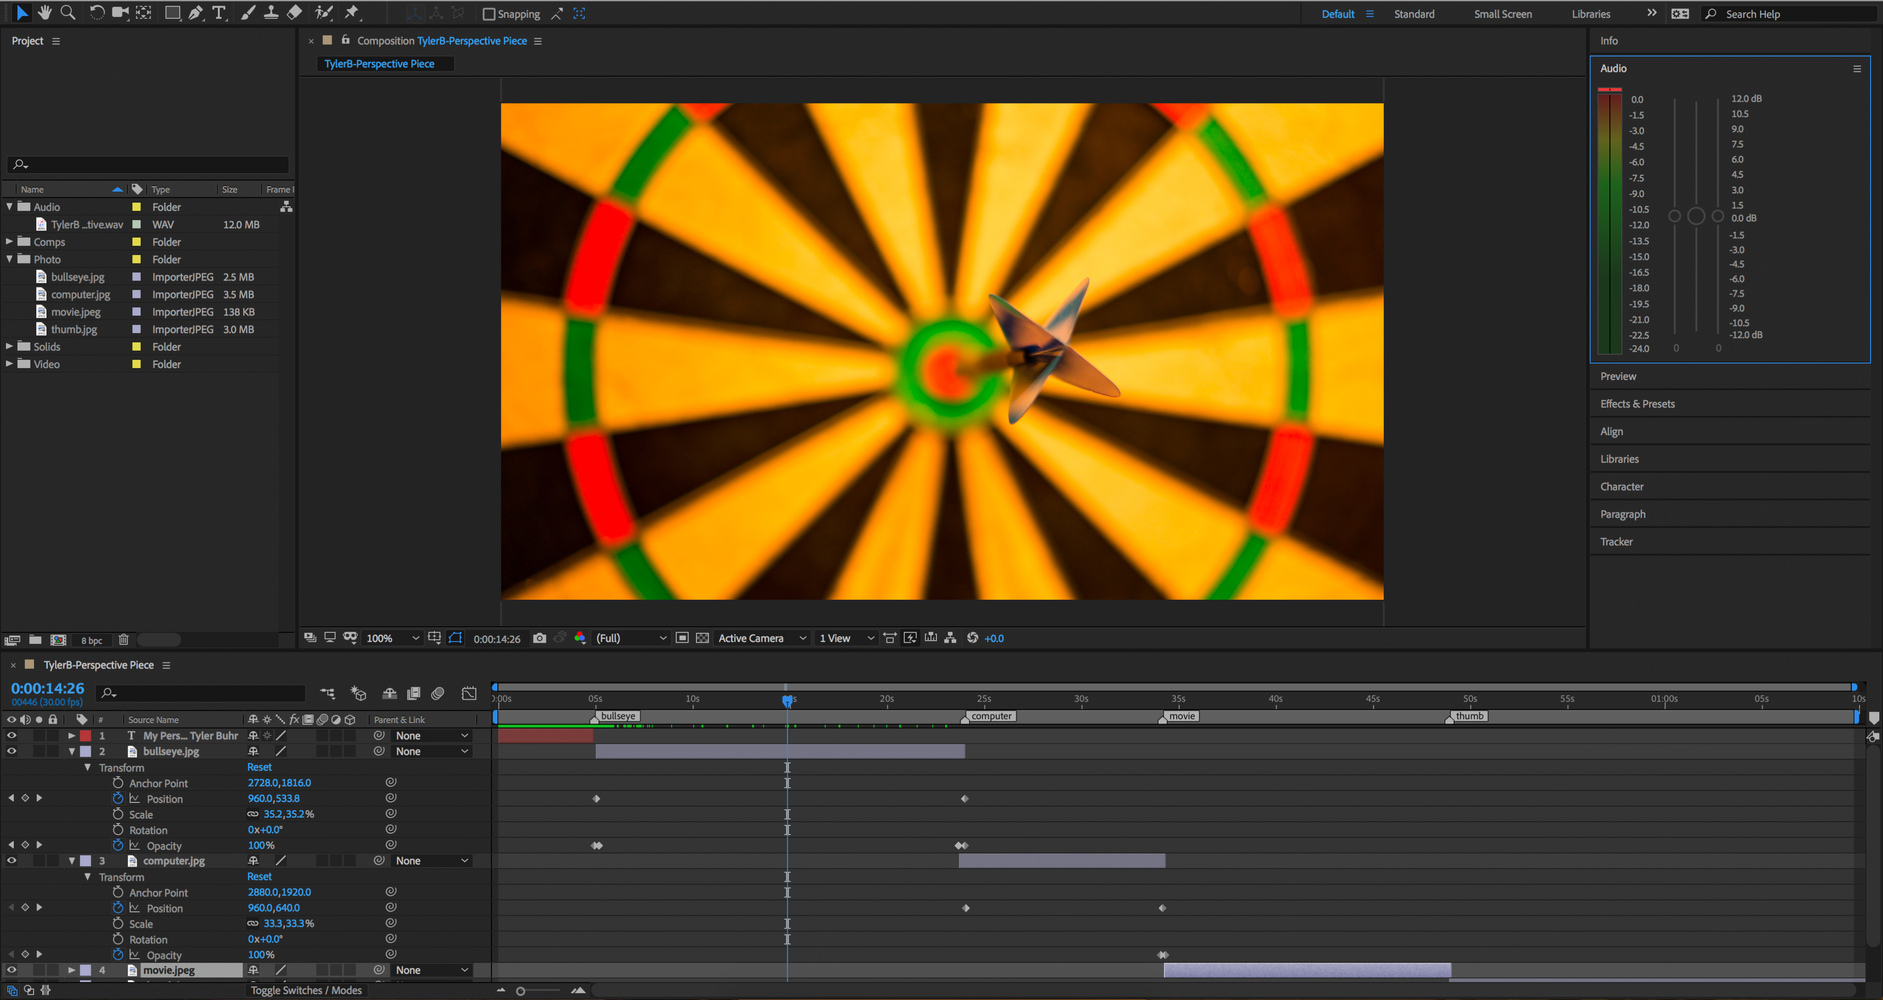1883x1000 pixels.
Task: Select the Zoom tool
Action: point(68,13)
